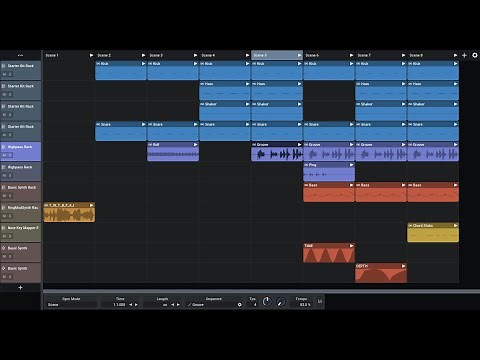Add a new scene with the plus icon
Viewport: 480px width, 360px height.
click(x=464, y=55)
